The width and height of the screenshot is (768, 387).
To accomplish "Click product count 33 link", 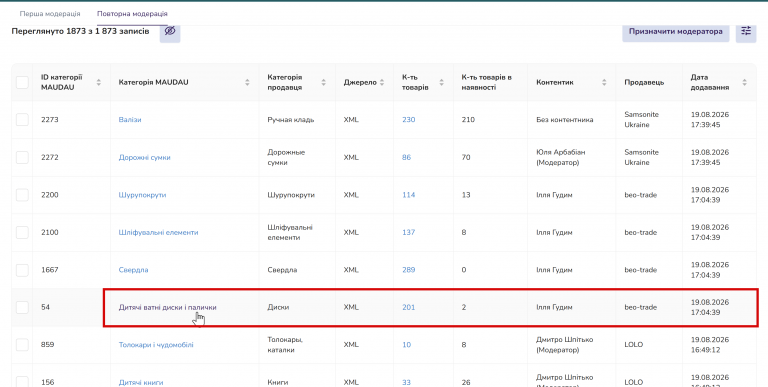I will 407,383.
